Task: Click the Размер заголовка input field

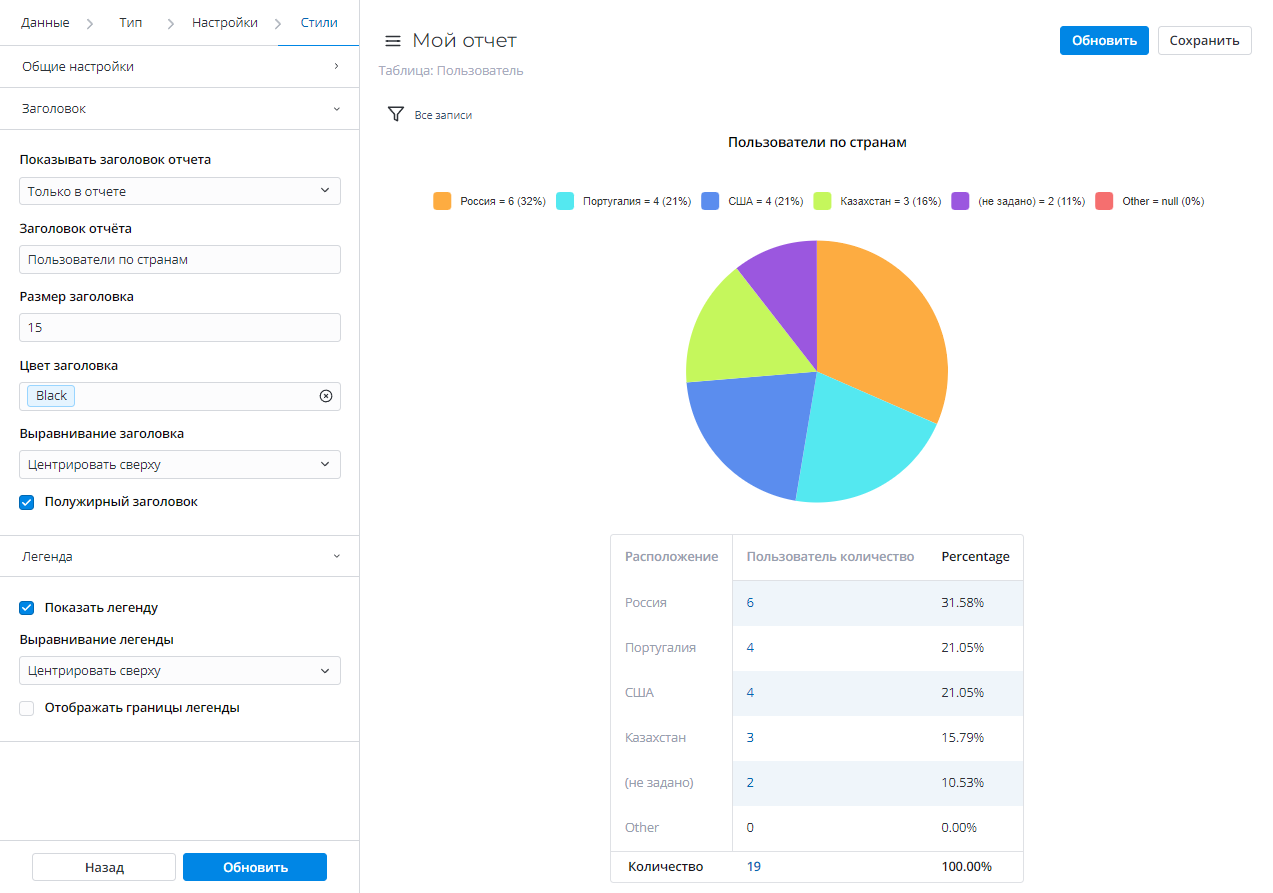Action: [180, 328]
